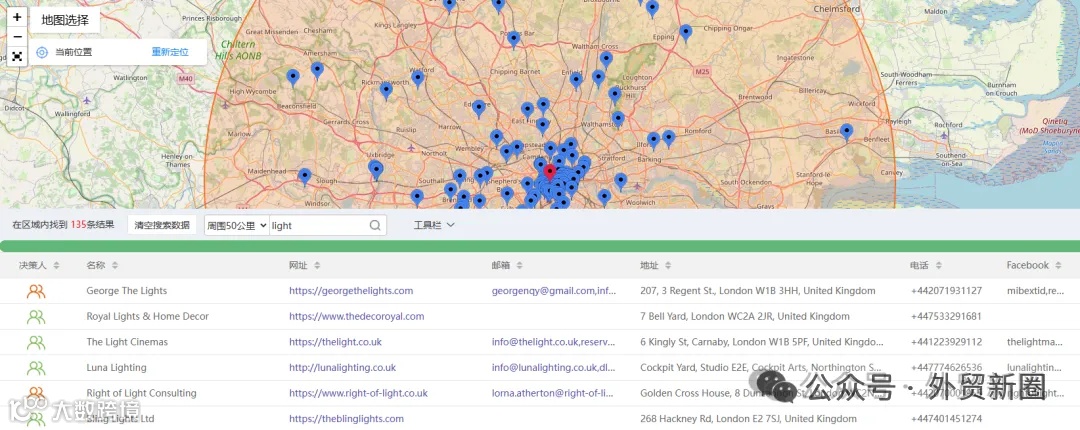Open decision makers for Royal Lights & Home Decor

(36, 317)
